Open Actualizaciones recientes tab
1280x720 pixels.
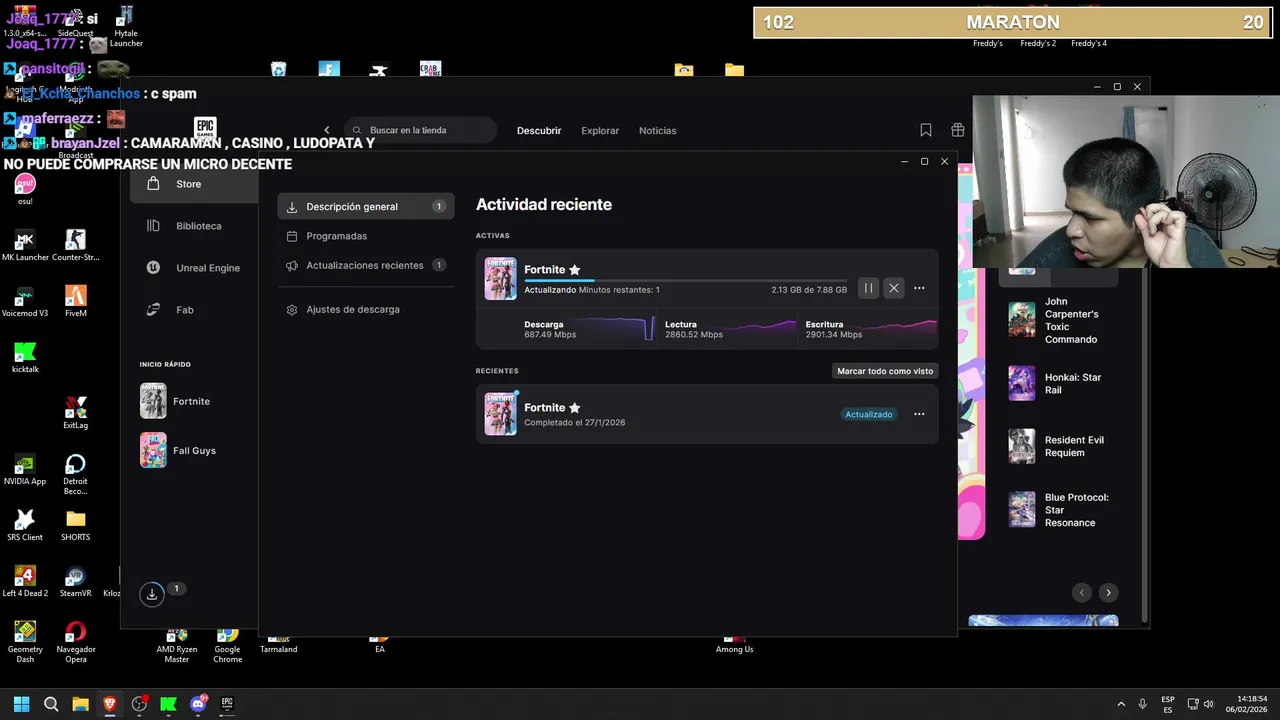point(365,265)
